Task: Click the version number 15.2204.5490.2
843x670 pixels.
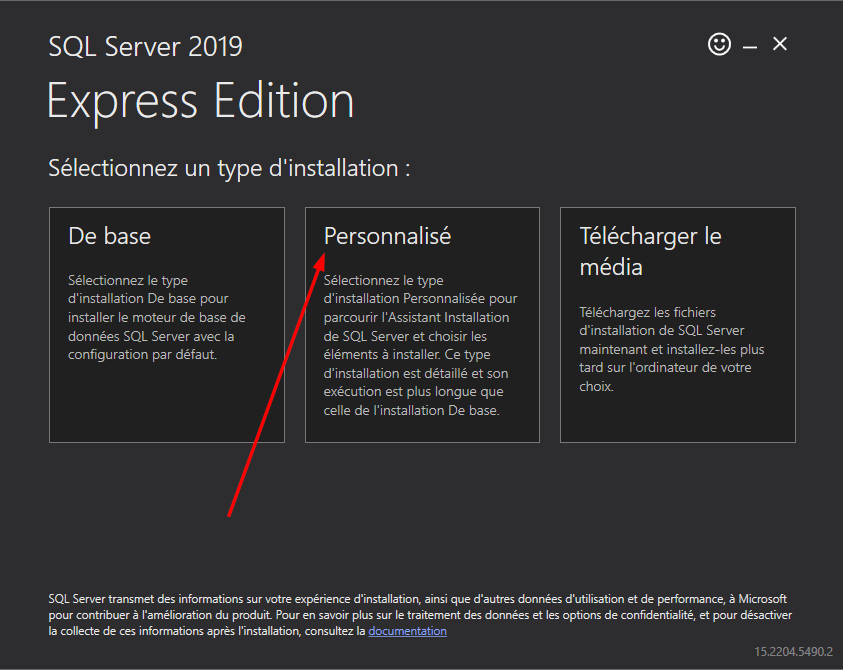Action: click(793, 651)
